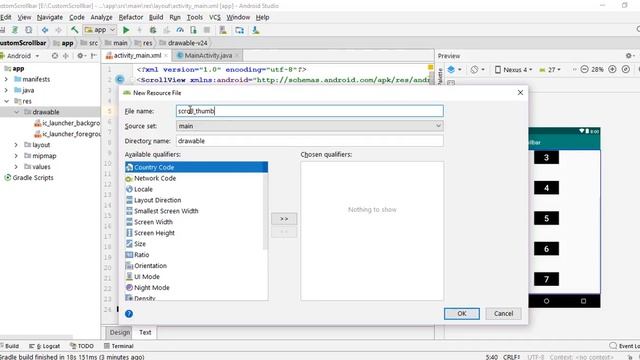Open the Build tool window

point(10,346)
